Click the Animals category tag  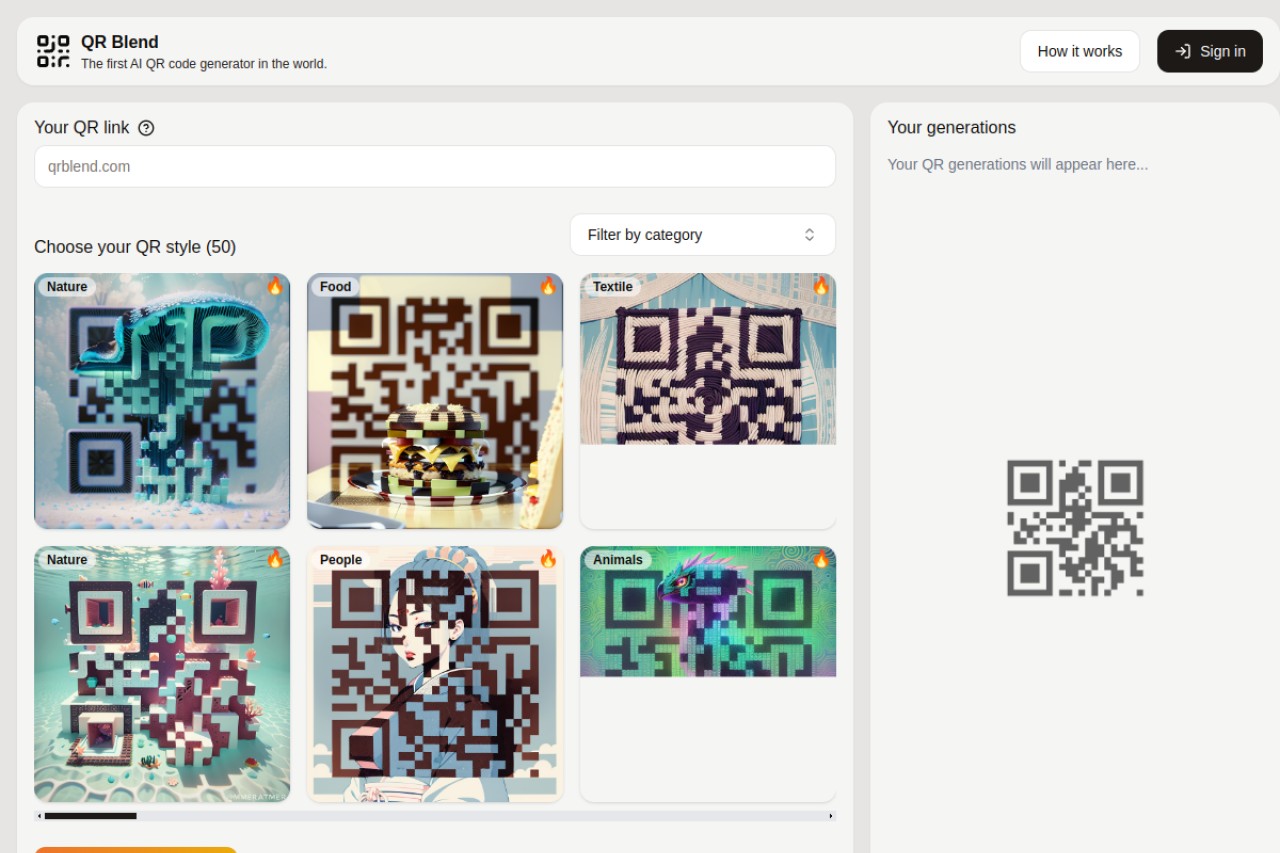[617, 560]
